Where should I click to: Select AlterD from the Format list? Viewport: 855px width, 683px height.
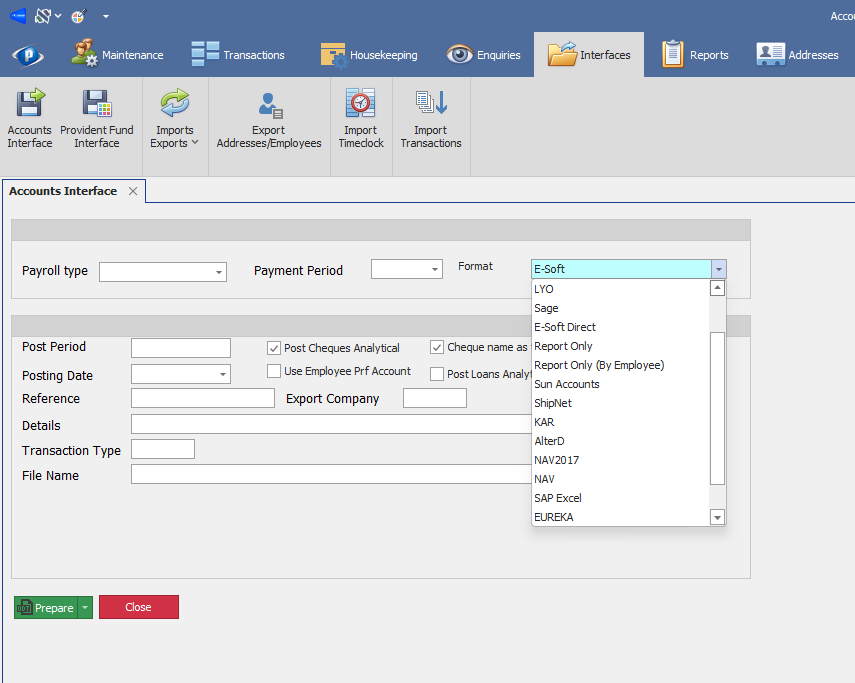pyautogui.click(x=621, y=441)
